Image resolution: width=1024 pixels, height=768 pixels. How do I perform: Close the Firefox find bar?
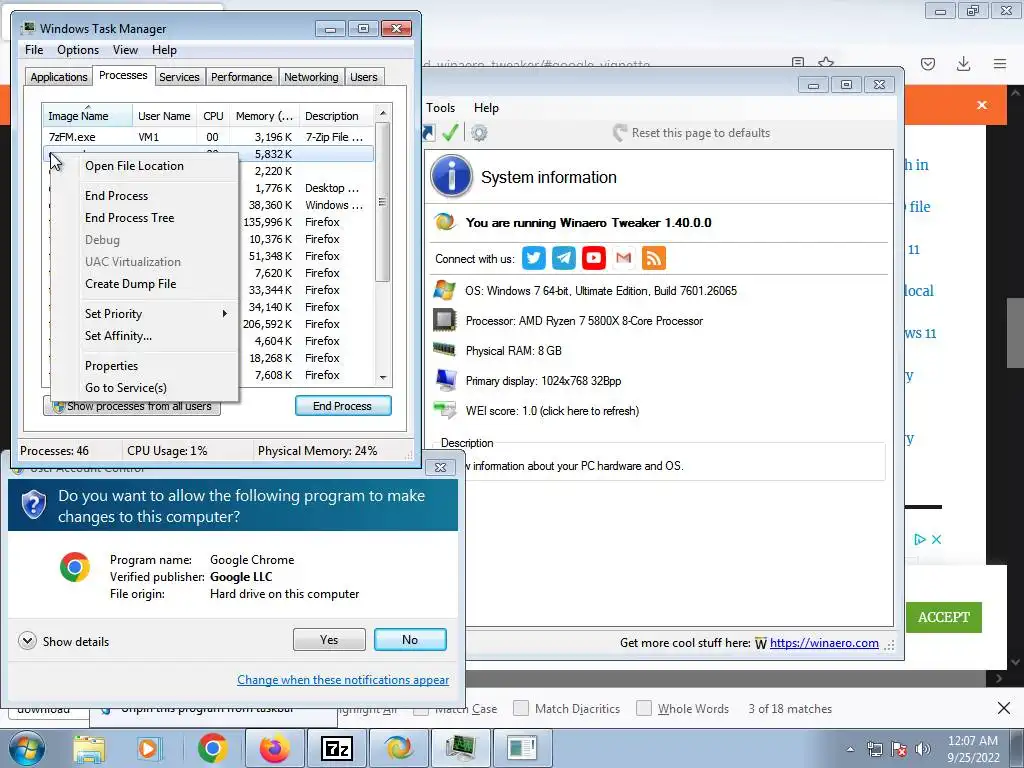(1004, 708)
